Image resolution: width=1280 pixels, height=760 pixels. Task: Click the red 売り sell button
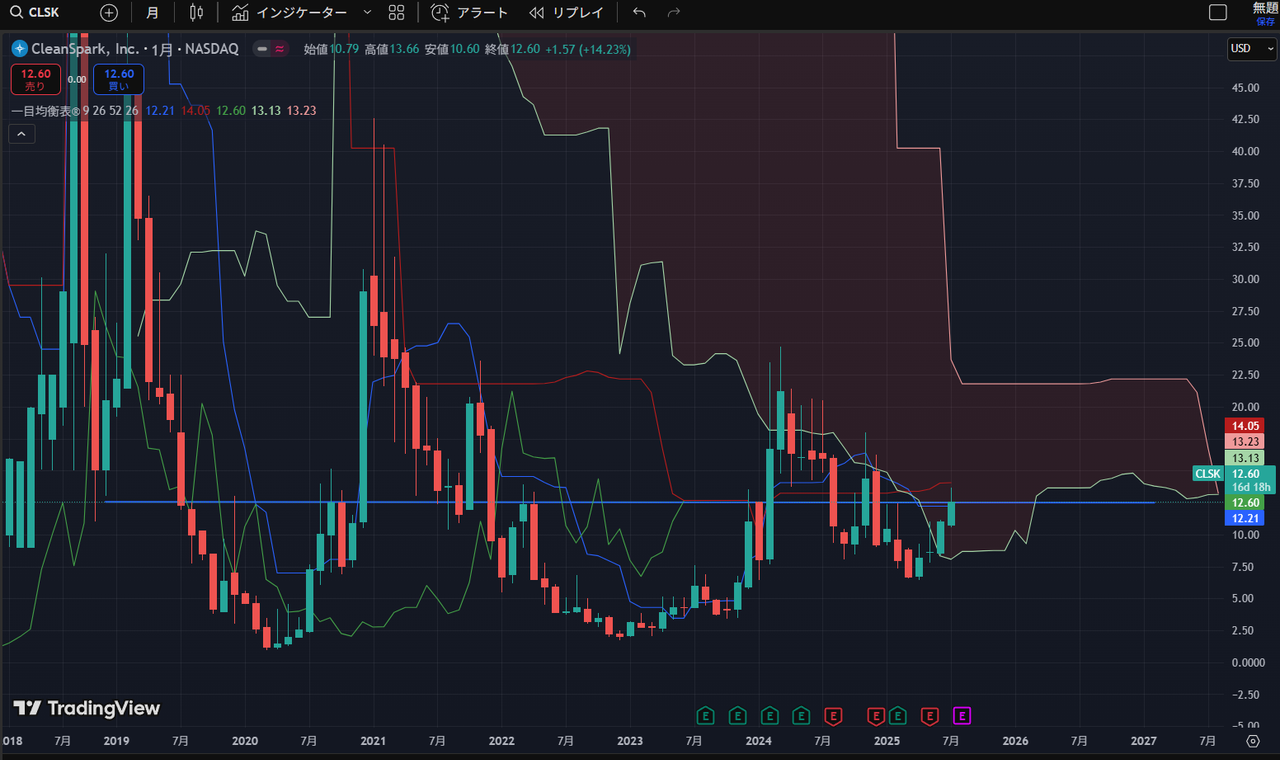click(35, 79)
